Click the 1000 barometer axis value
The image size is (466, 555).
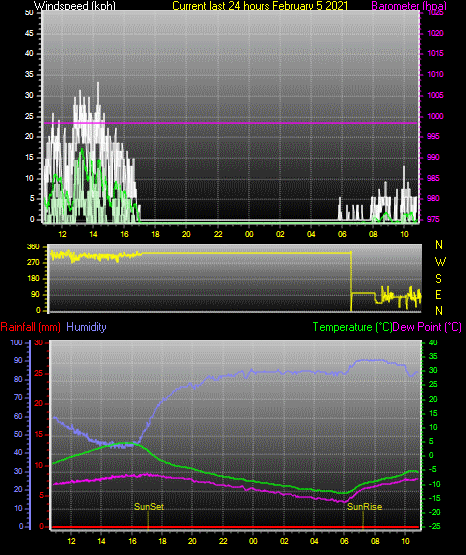435,116
